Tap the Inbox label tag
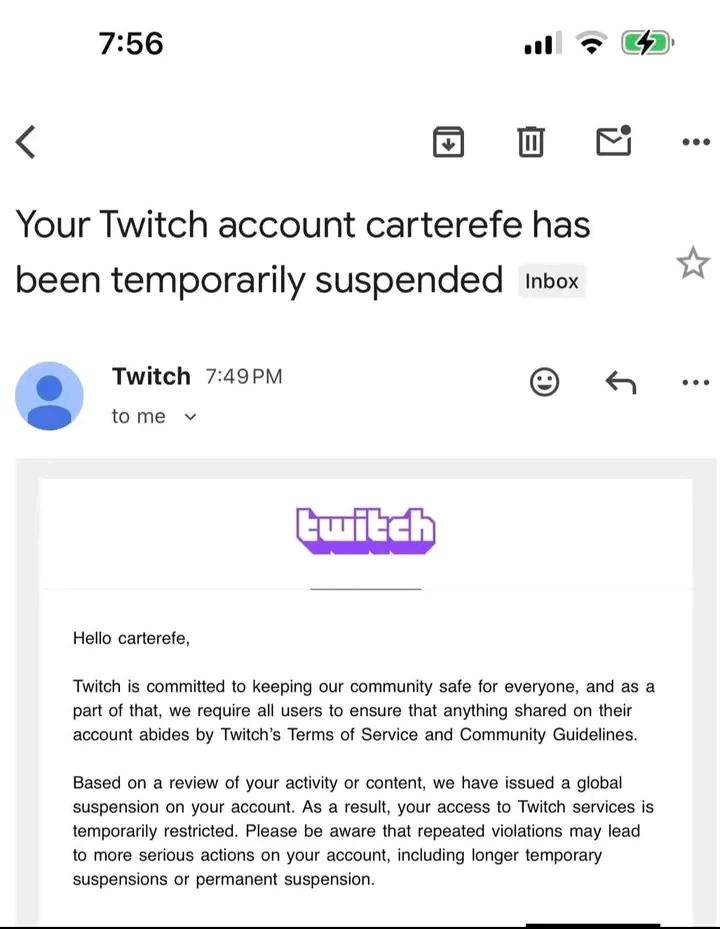The width and height of the screenshot is (720, 929). pyautogui.click(x=551, y=281)
